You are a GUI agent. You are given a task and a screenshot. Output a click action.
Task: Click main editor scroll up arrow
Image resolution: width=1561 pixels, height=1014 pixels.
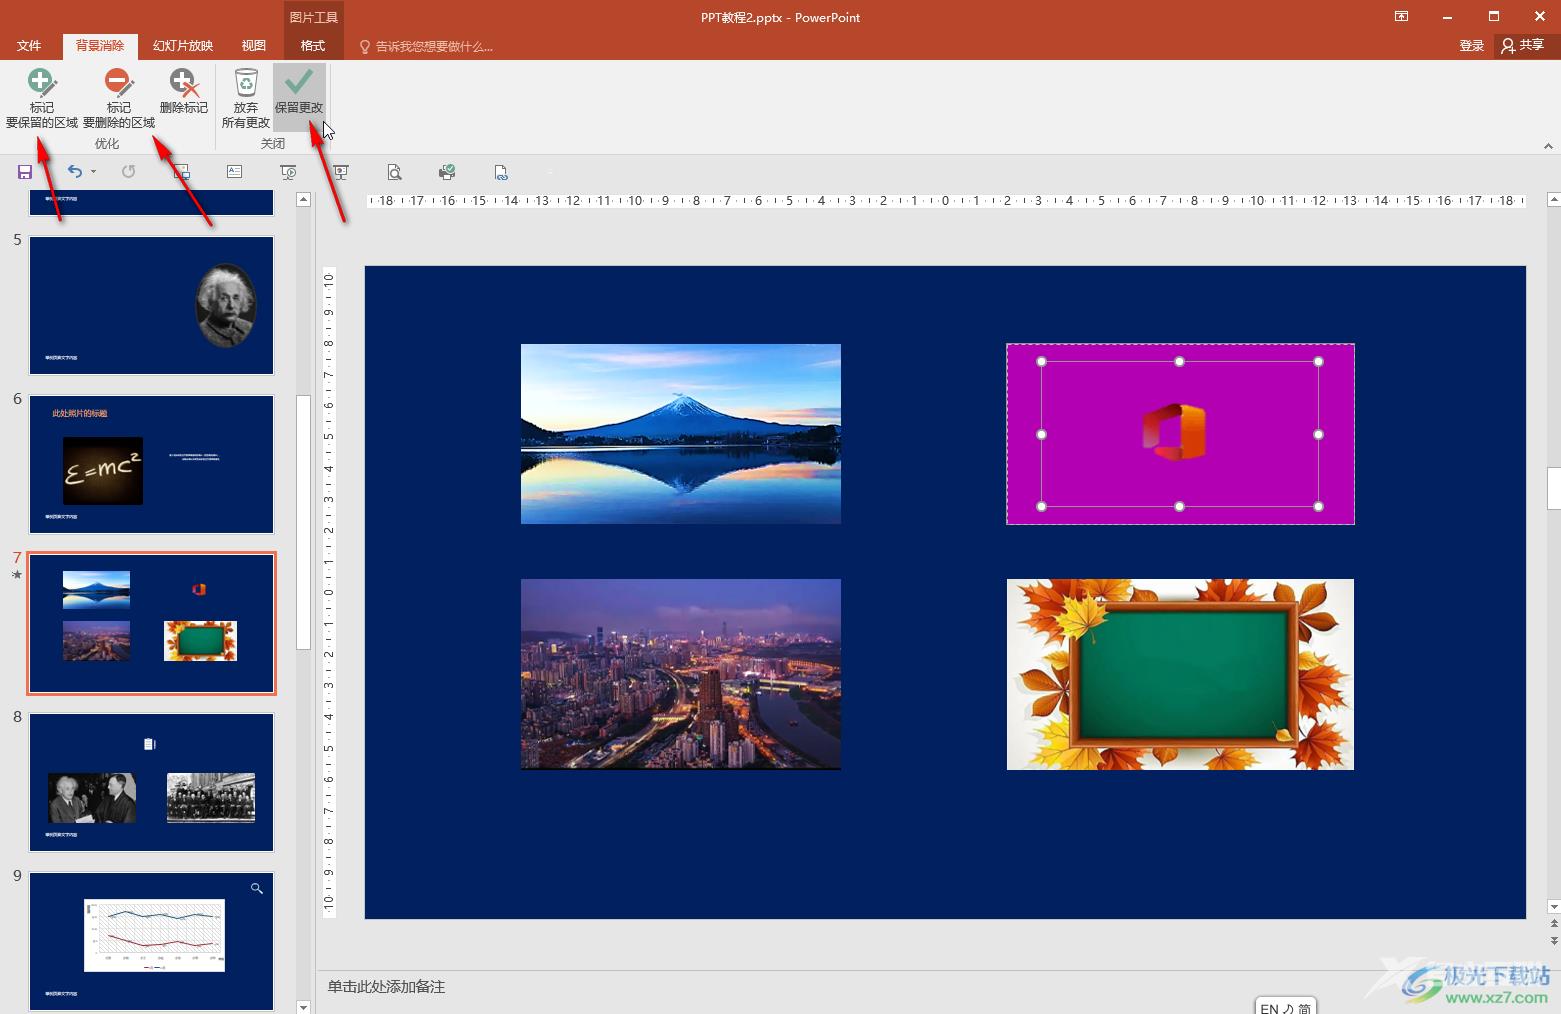tap(1553, 200)
